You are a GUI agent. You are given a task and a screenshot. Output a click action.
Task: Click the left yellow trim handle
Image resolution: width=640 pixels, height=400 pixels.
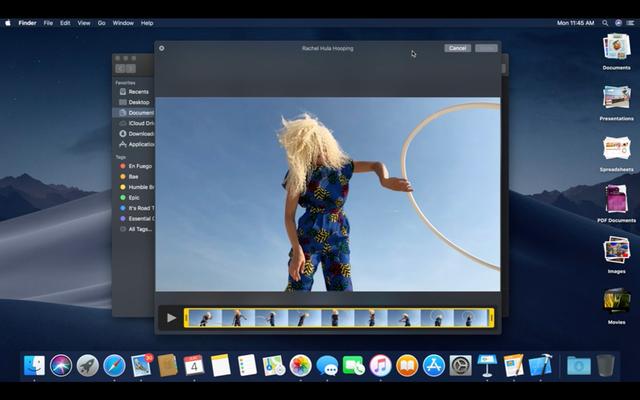pyautogui.click(x=186, y=318)
